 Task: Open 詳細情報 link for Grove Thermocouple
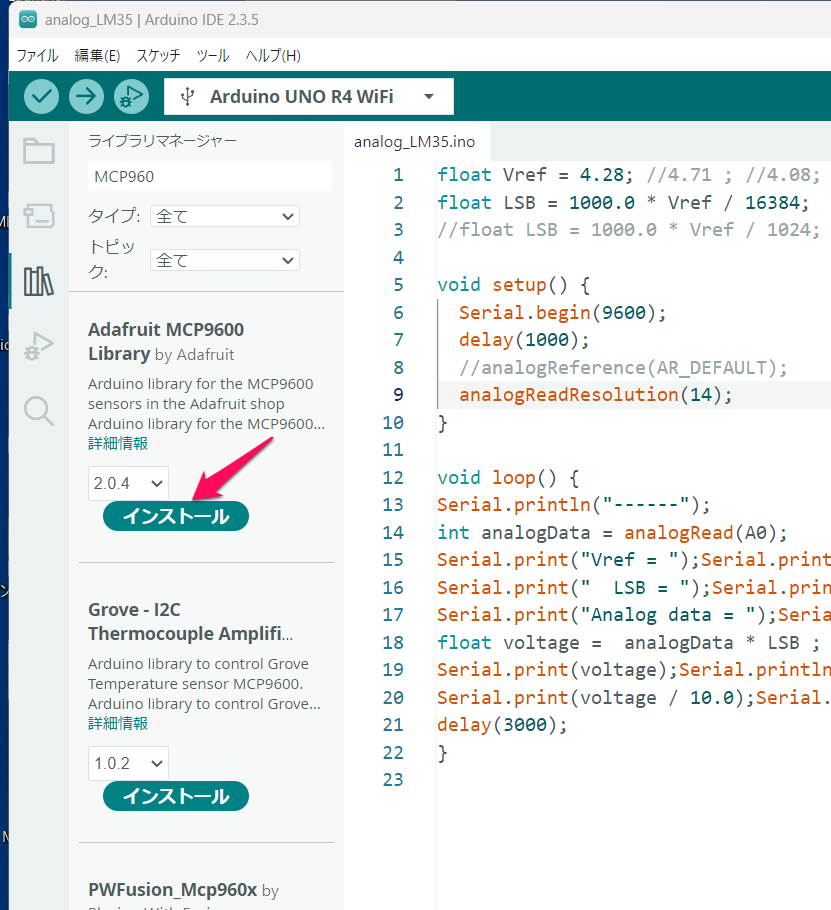point(118,723)
